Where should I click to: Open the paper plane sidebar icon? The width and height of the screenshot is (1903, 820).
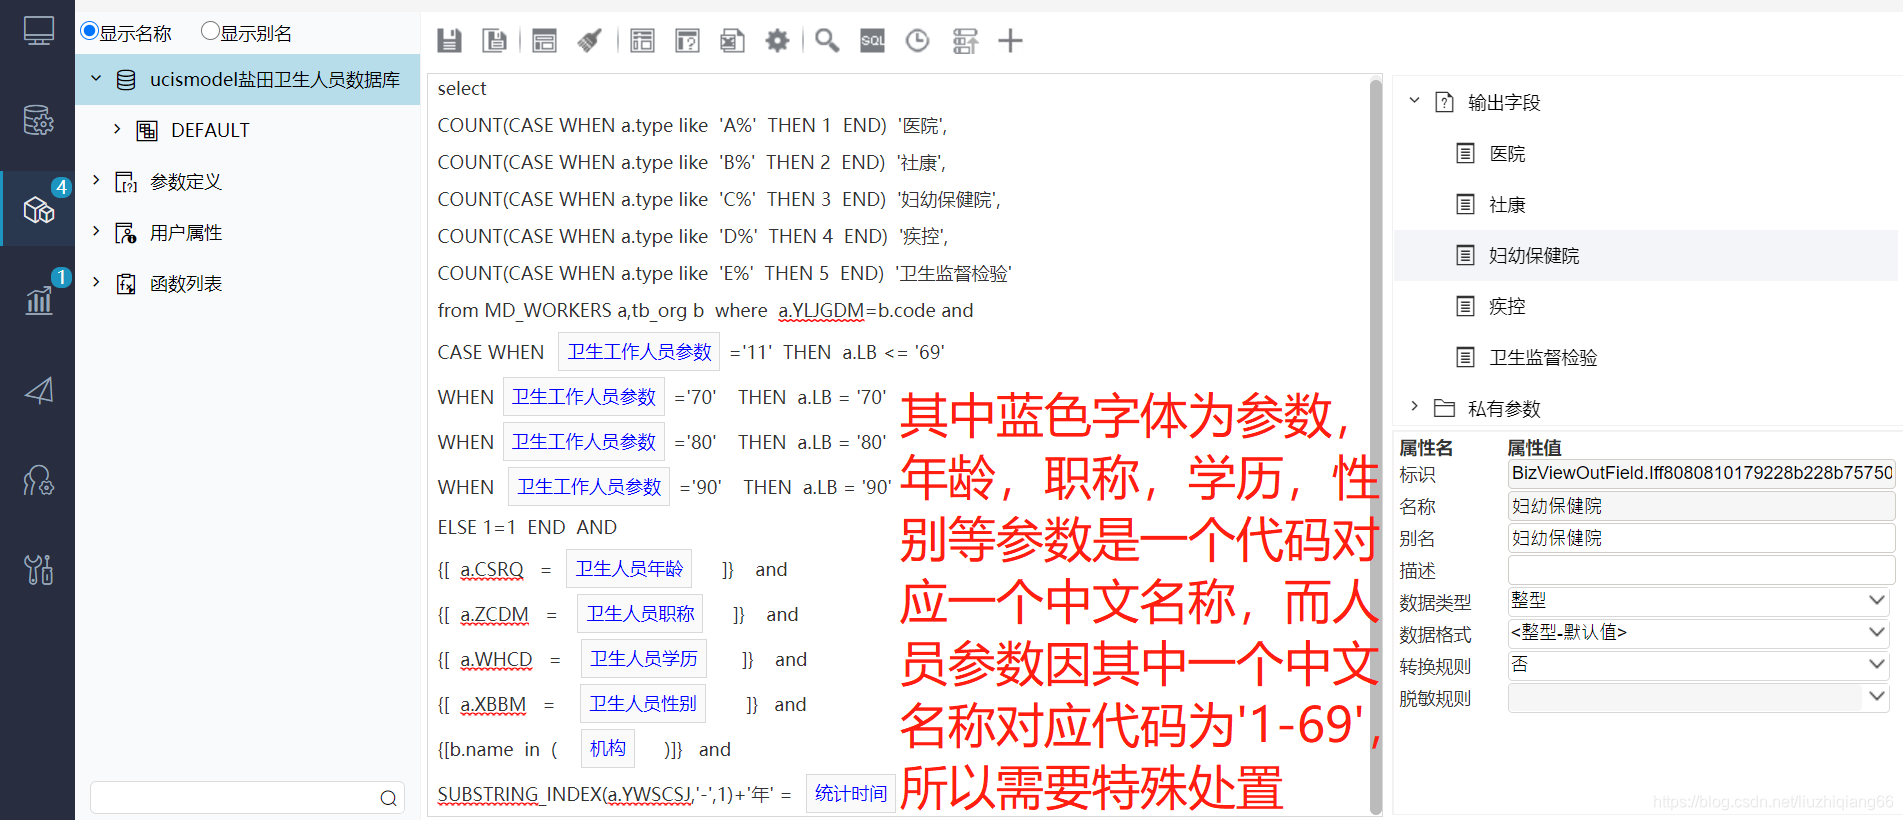[x=38, y=390]
